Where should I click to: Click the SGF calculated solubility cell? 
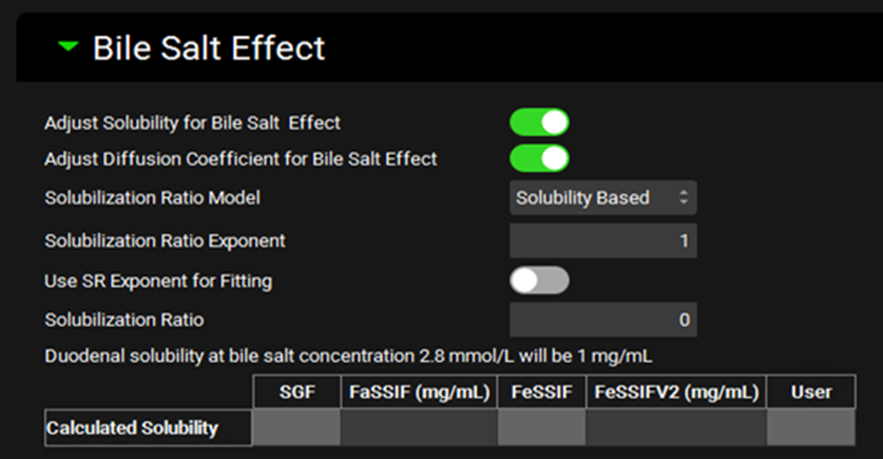click(296, 428)
